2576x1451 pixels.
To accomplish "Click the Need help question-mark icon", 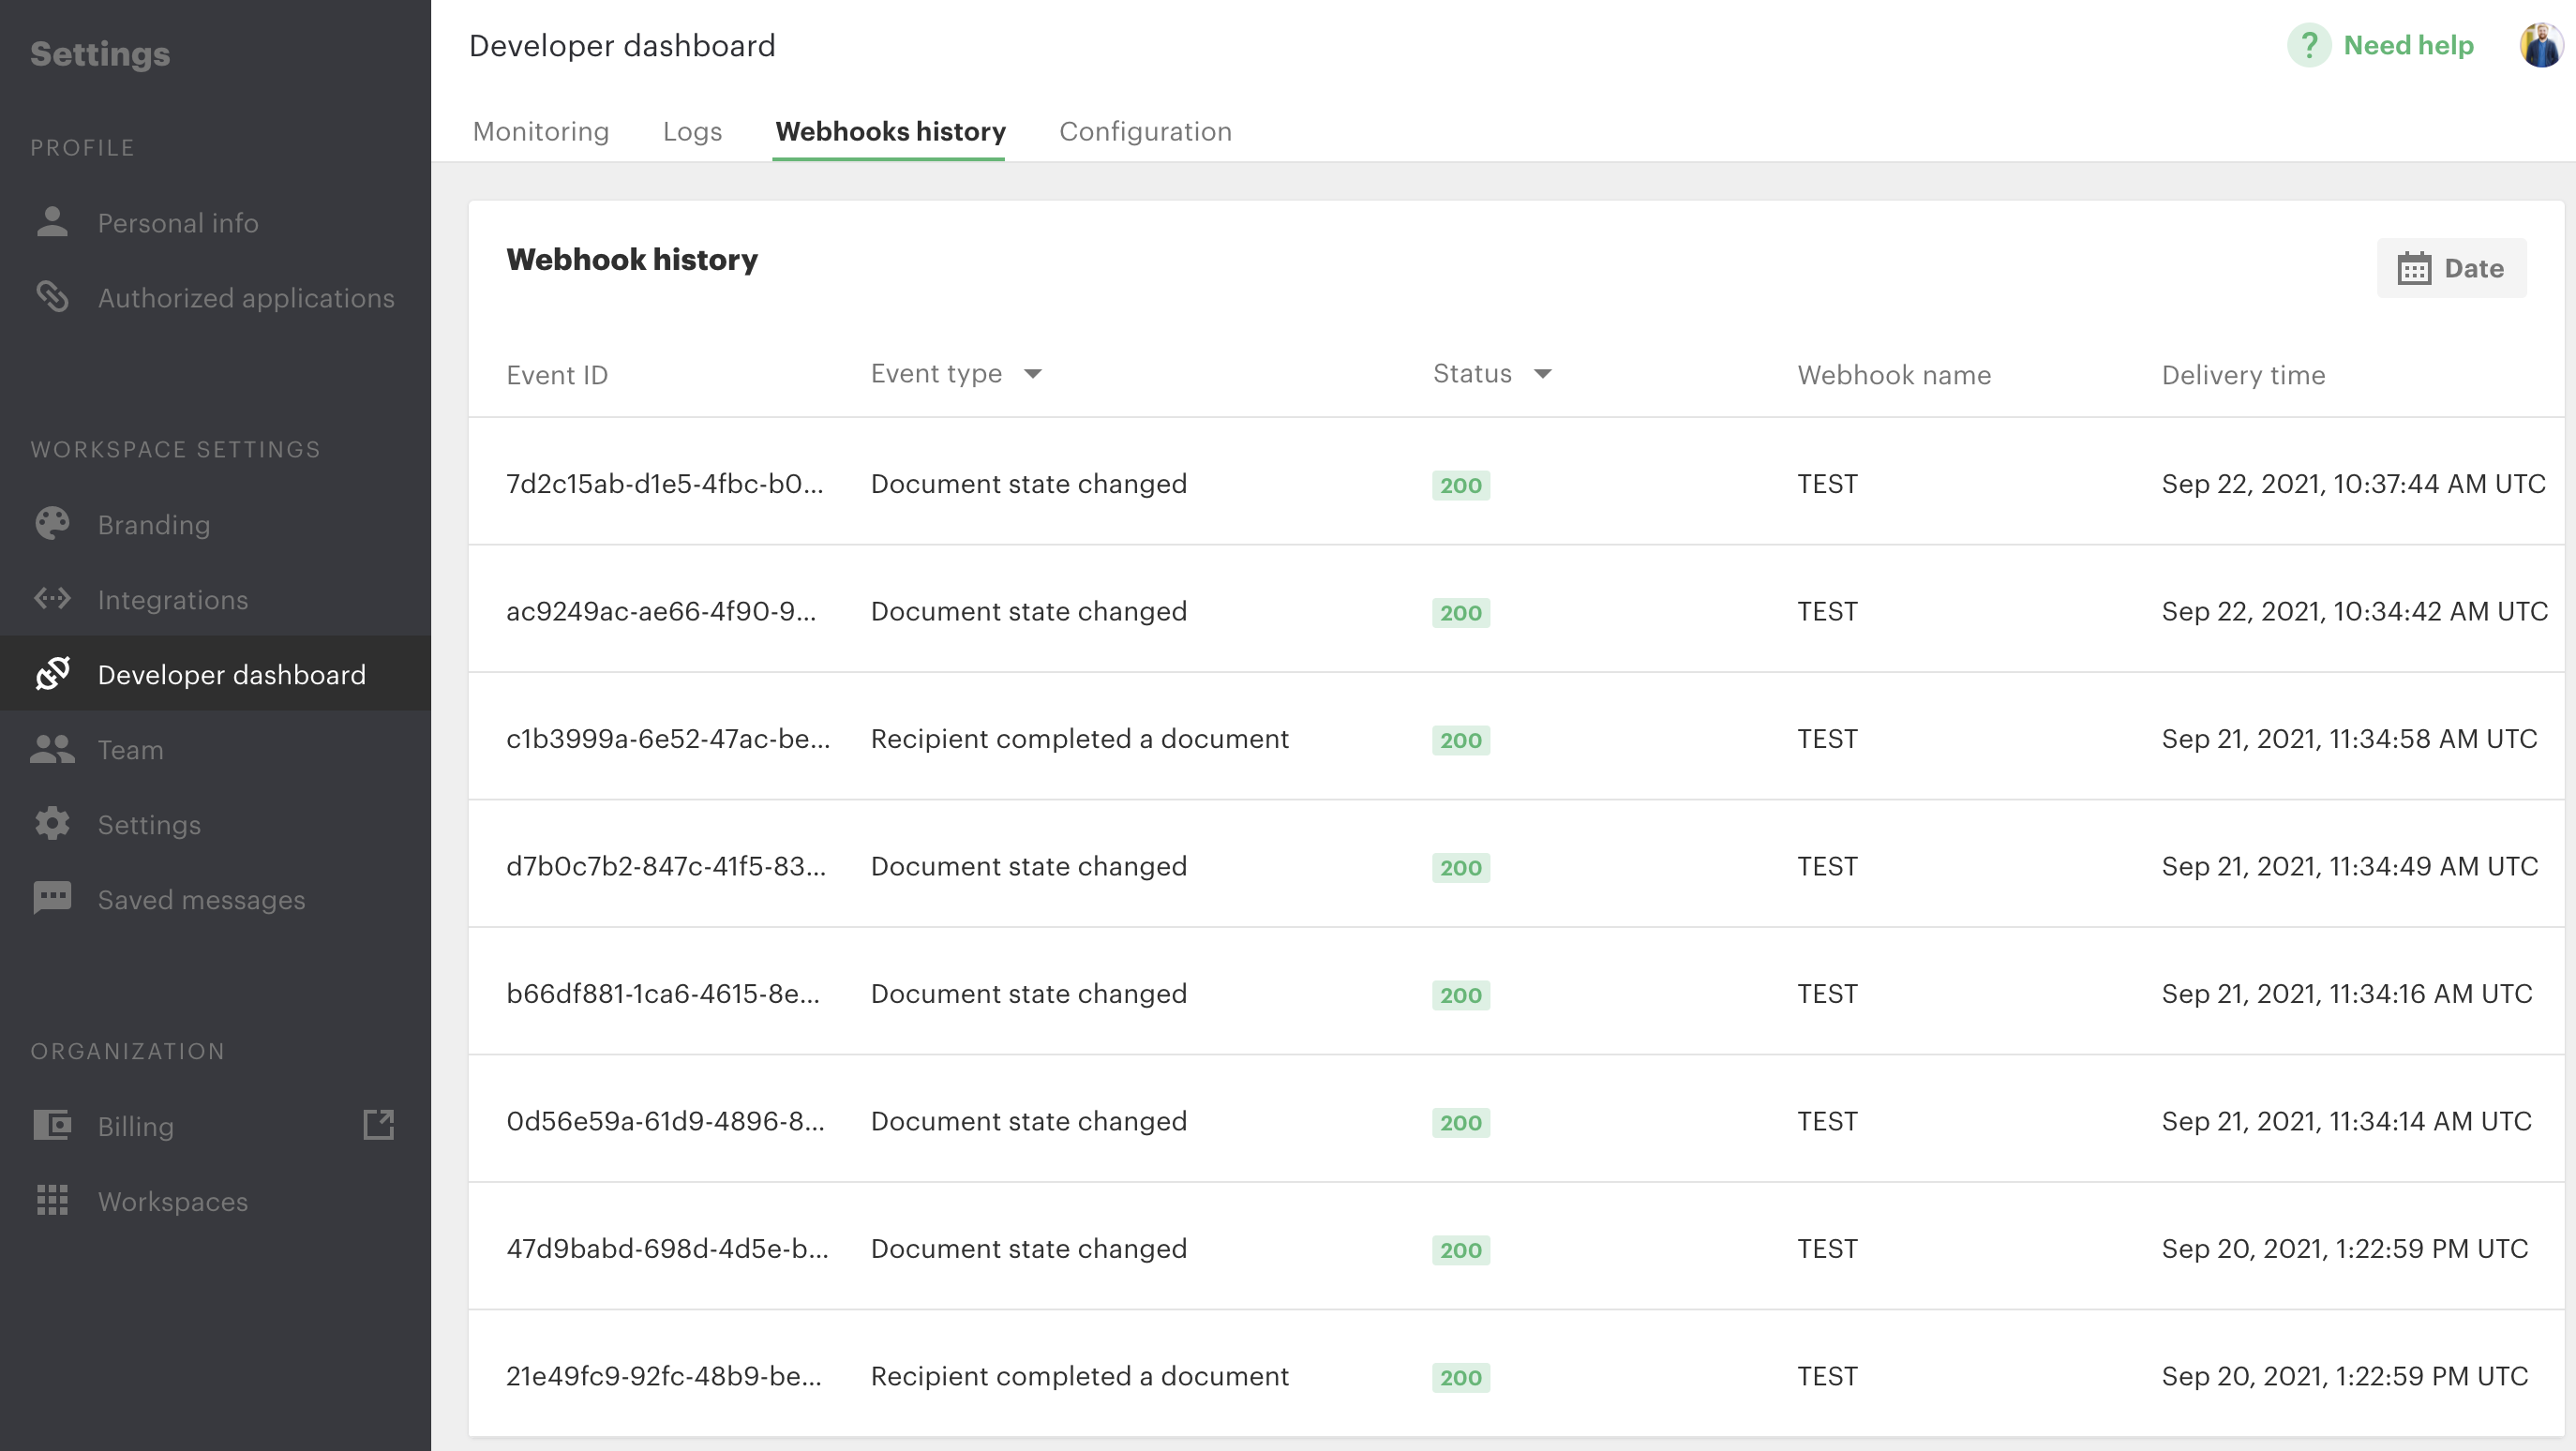I will pos(2309,45).
